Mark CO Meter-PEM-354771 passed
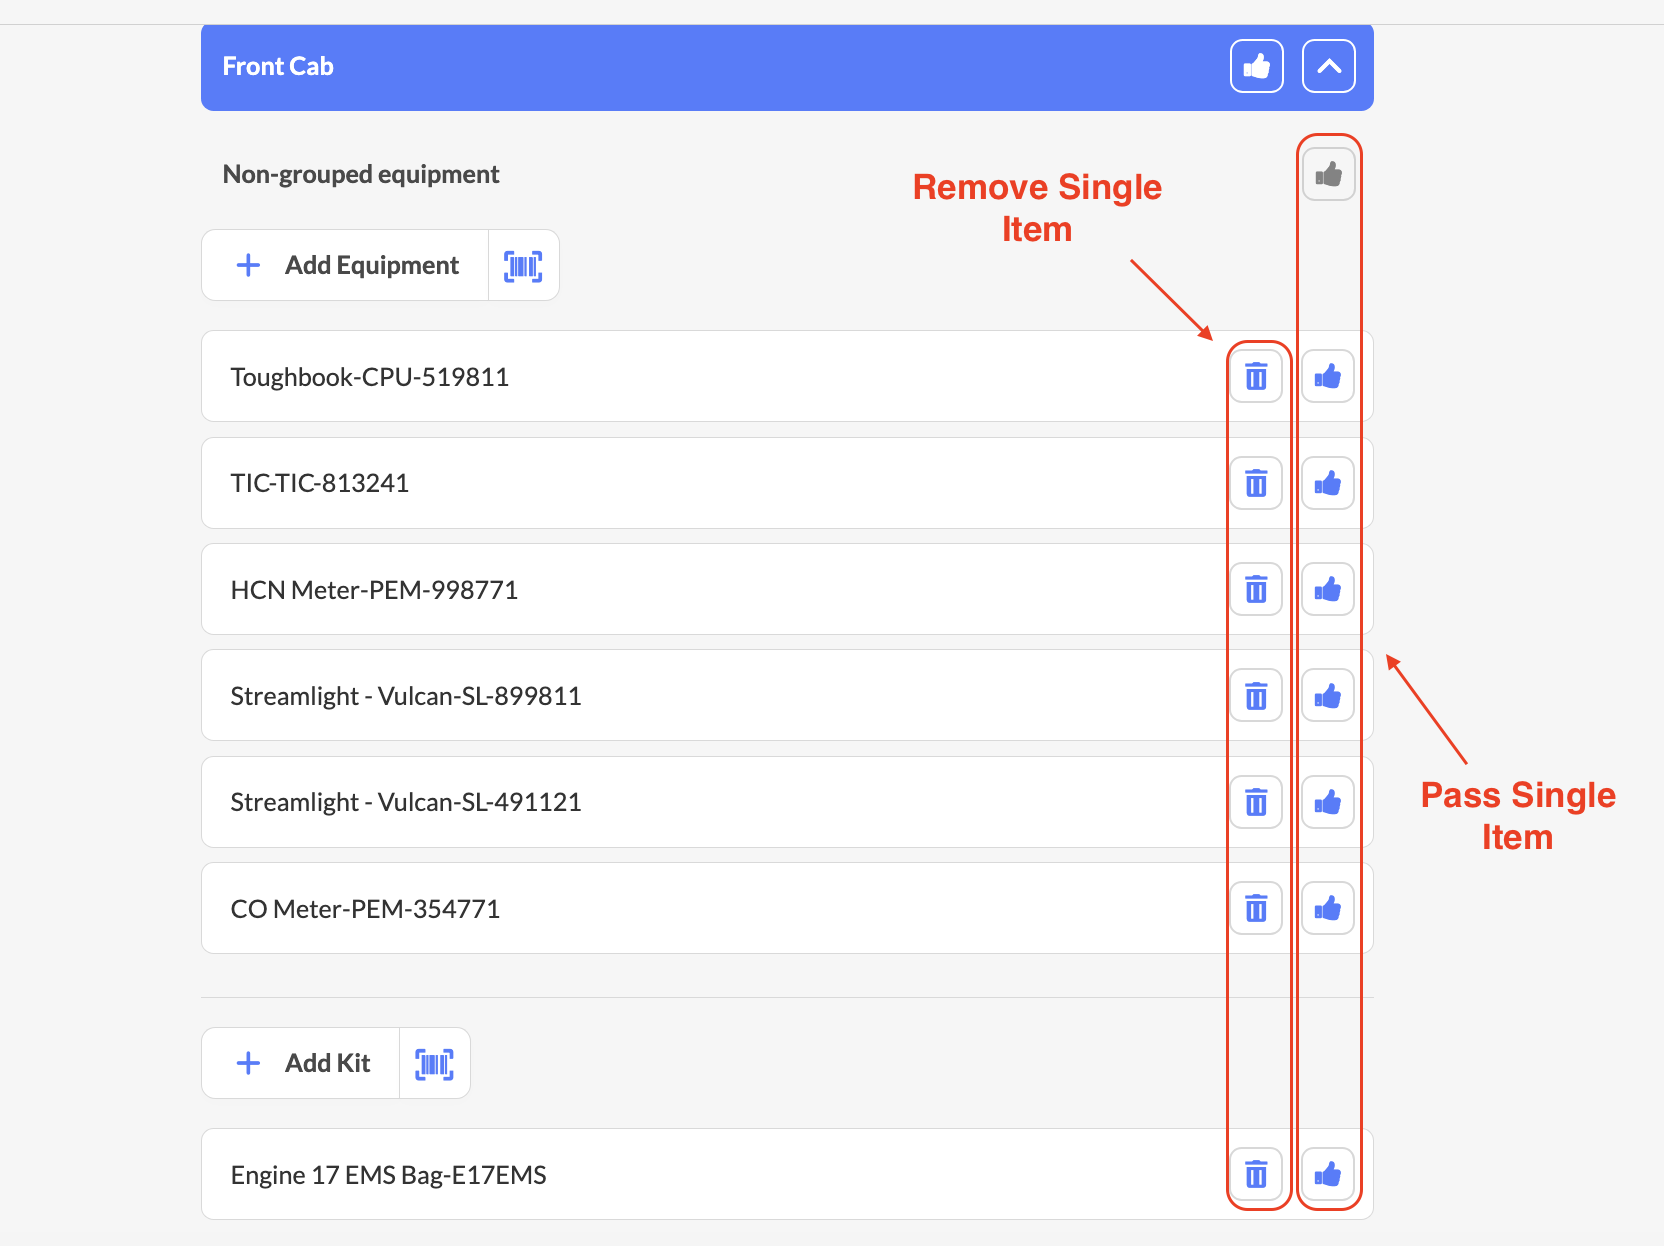 1328,908
